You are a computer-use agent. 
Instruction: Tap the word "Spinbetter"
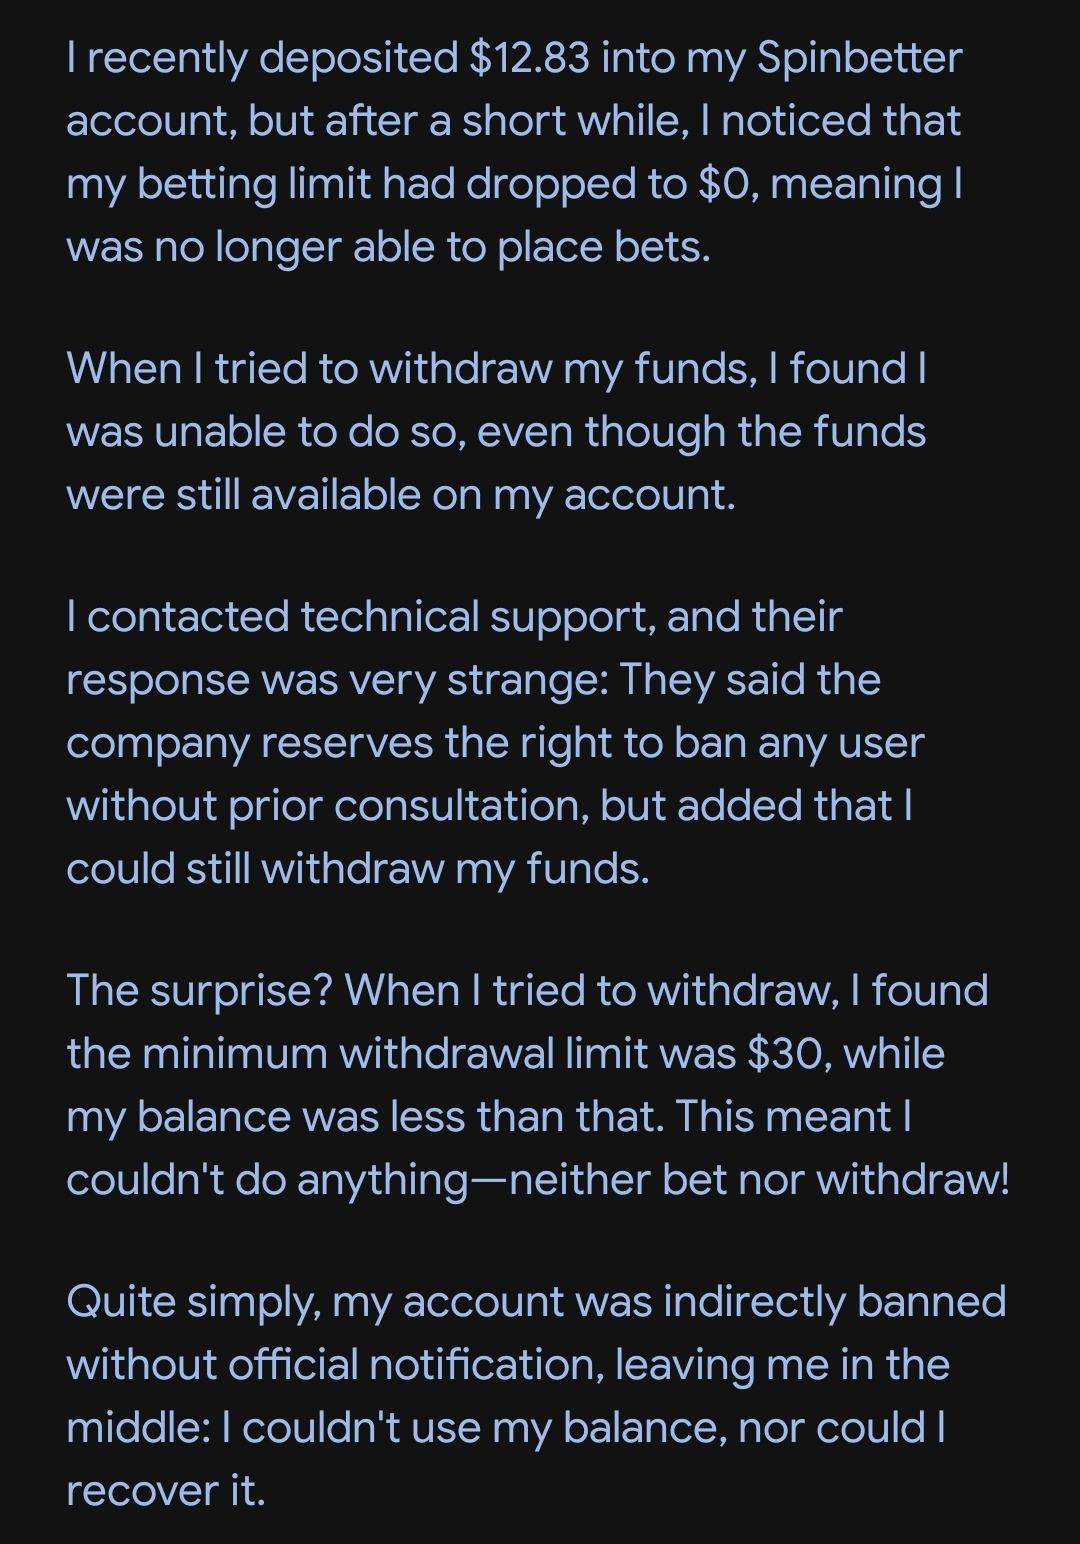859,58
